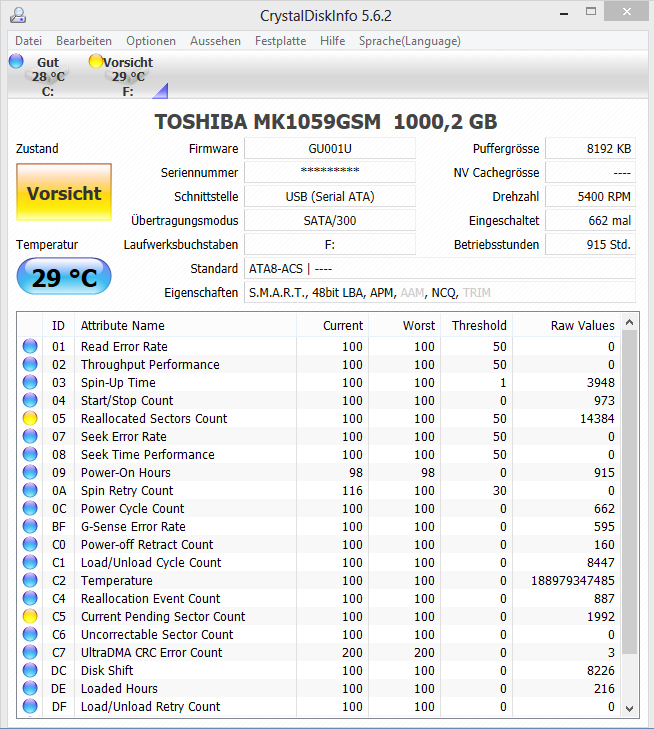Open the Bearbeiten menu
The height and width of the screenshot is (729, 654).
tap(84, 41)
